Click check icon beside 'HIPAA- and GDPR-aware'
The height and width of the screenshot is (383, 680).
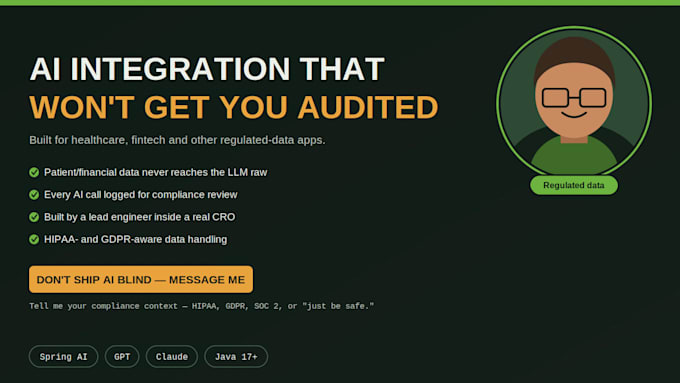34,239
